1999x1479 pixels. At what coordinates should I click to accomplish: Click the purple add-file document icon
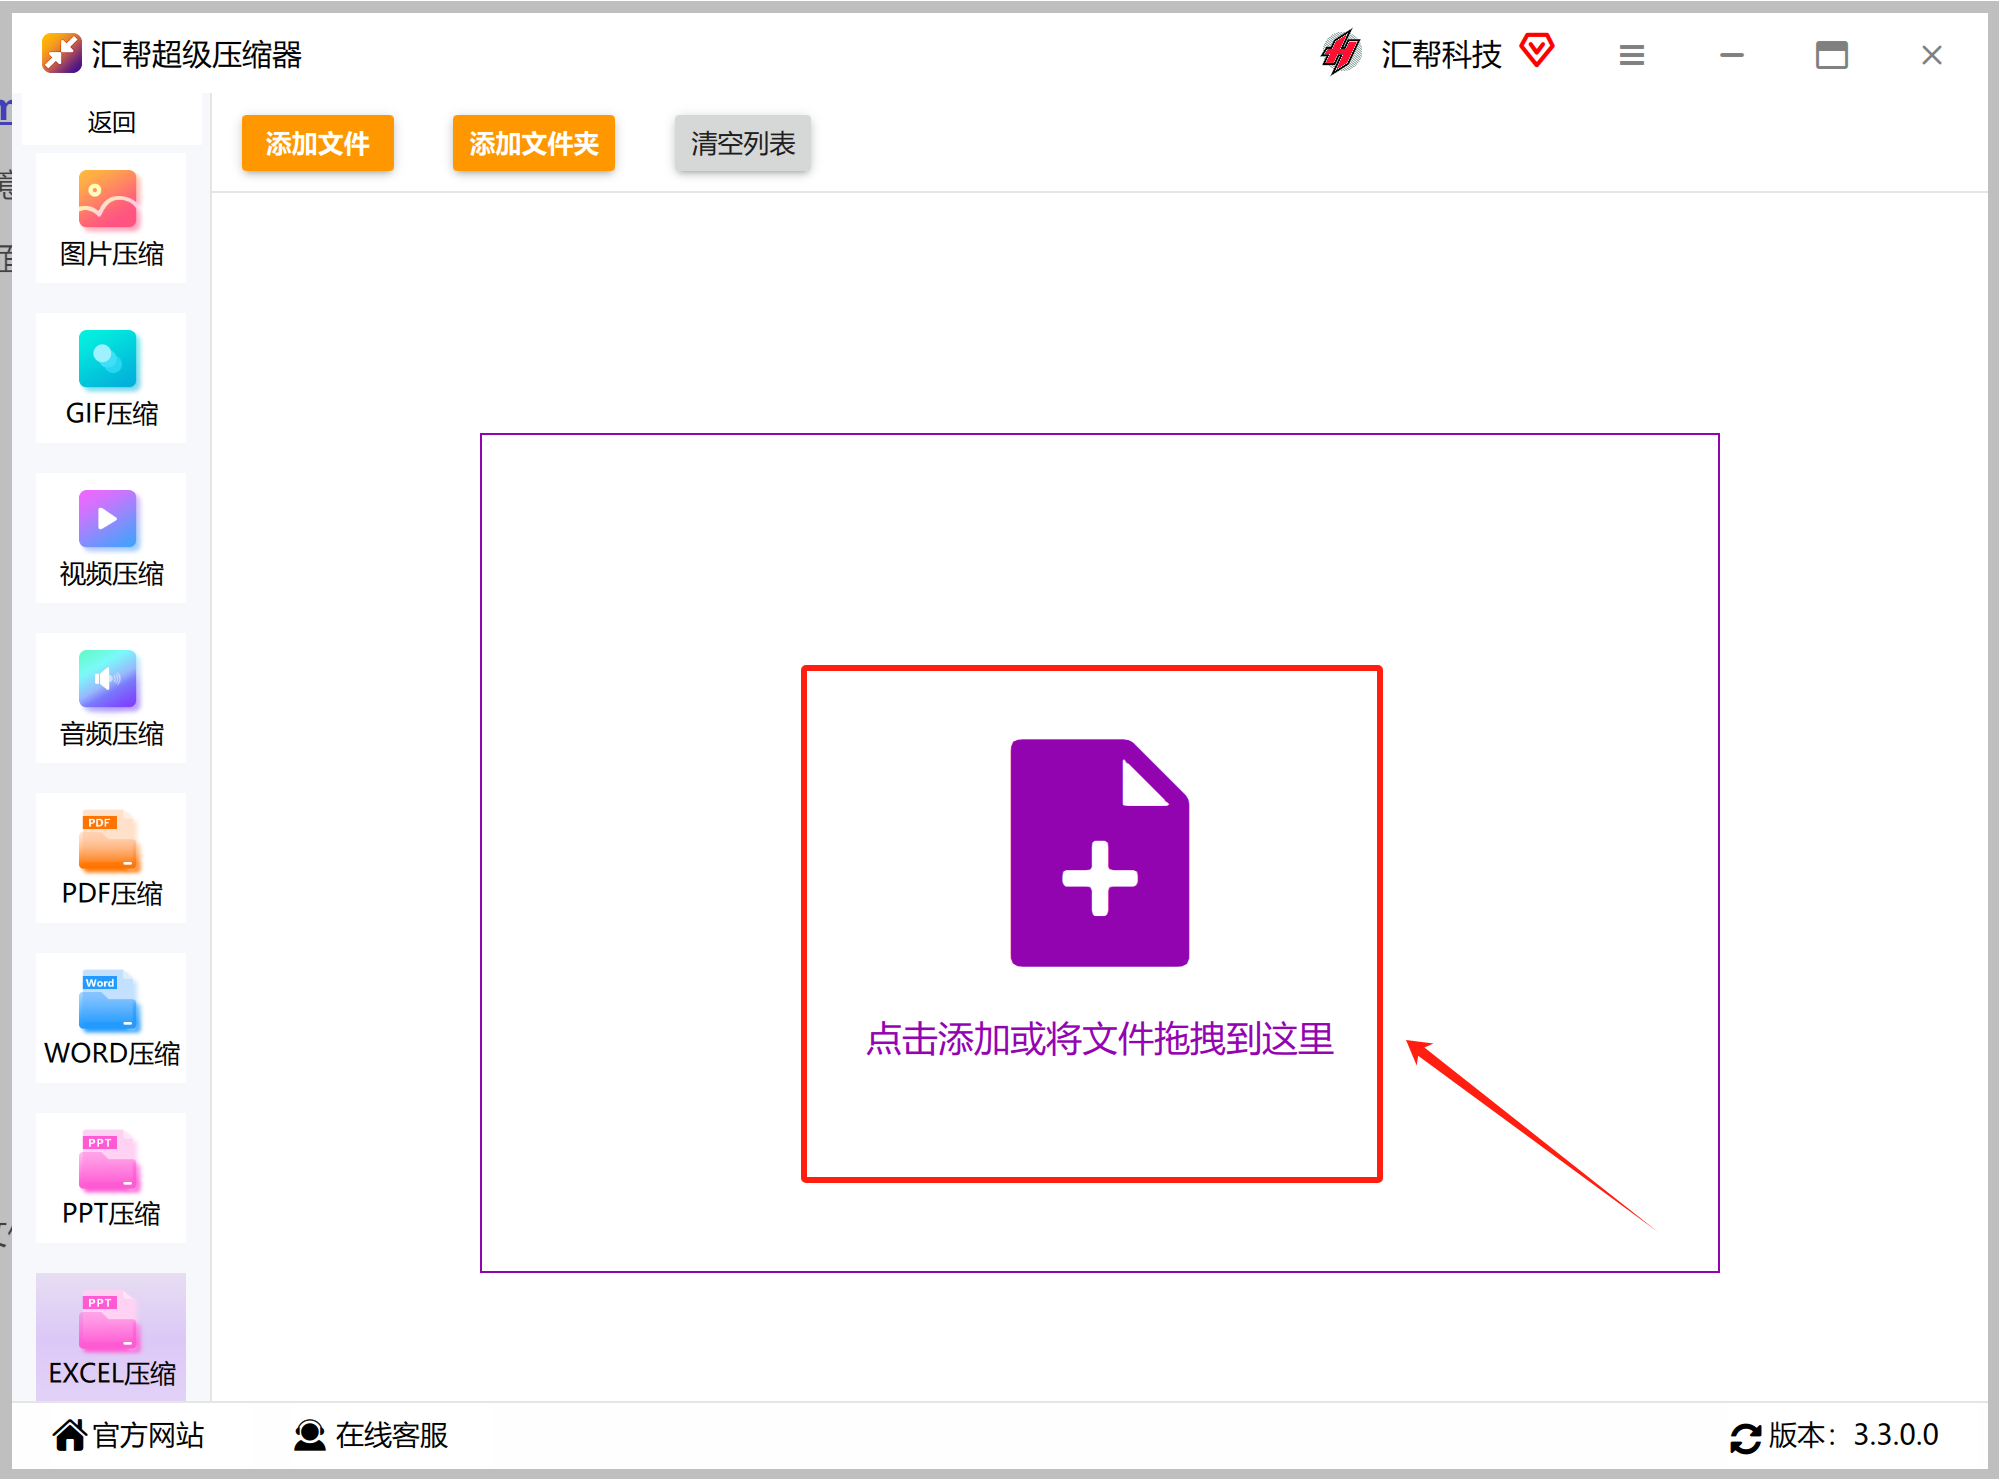1099,853
